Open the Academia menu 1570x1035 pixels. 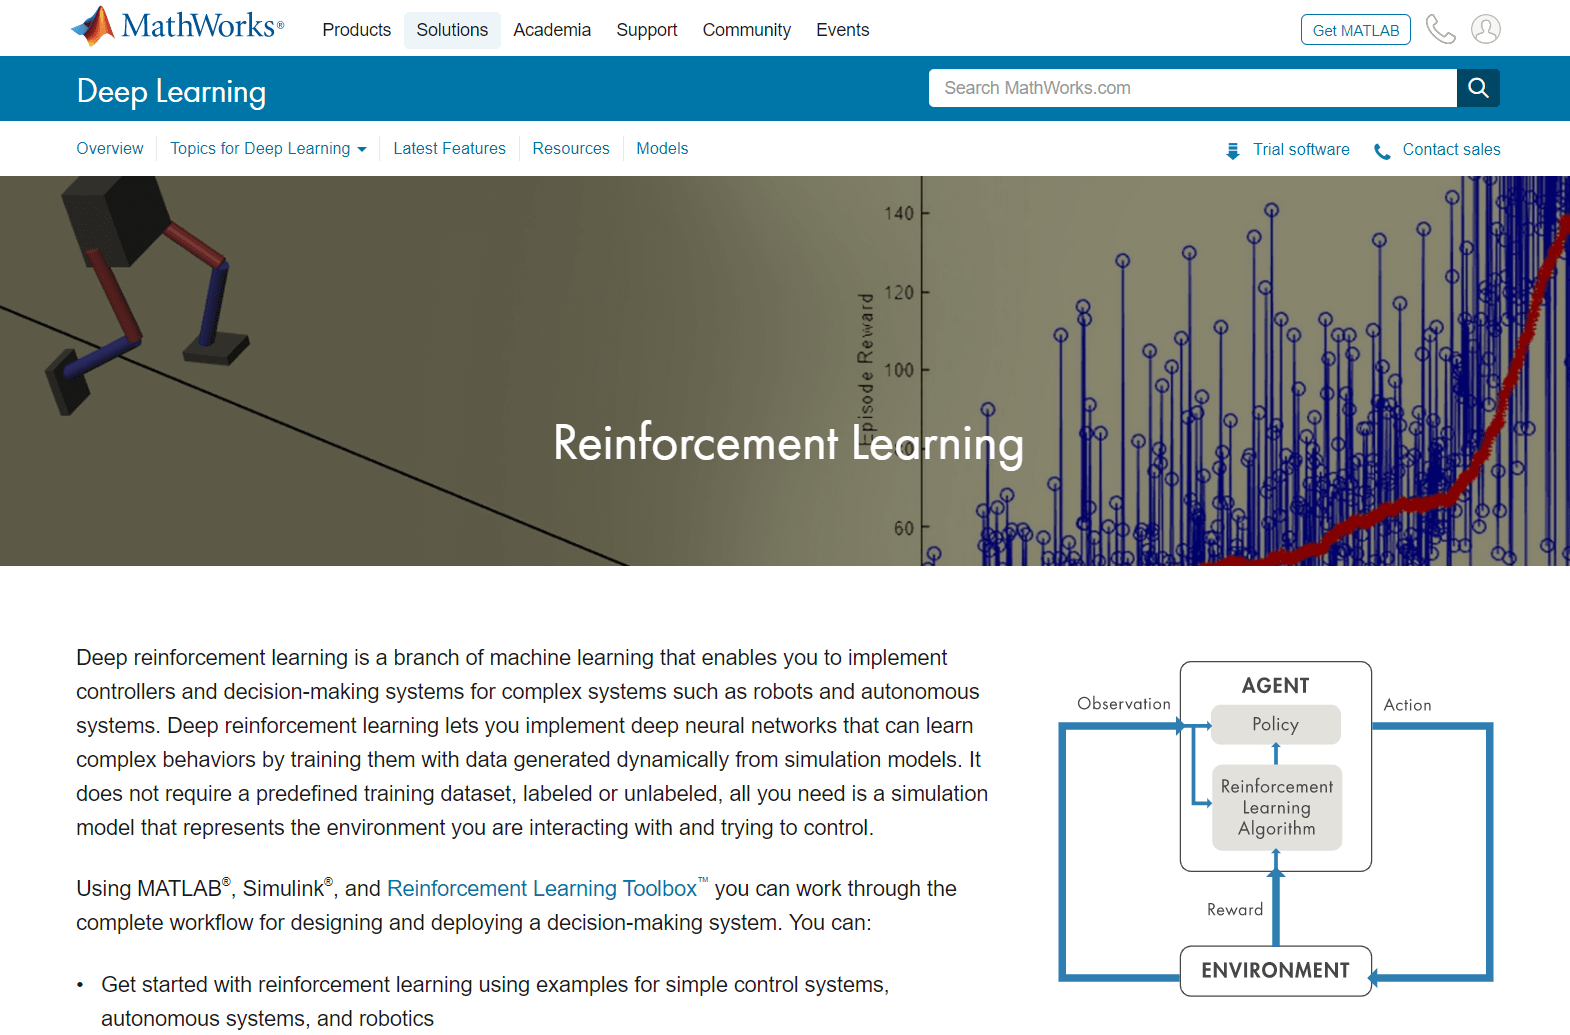(552, 30)
